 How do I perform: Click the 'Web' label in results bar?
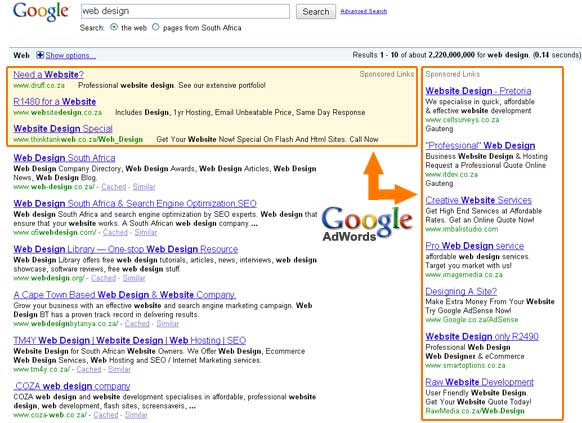click(x=21, y=55)
